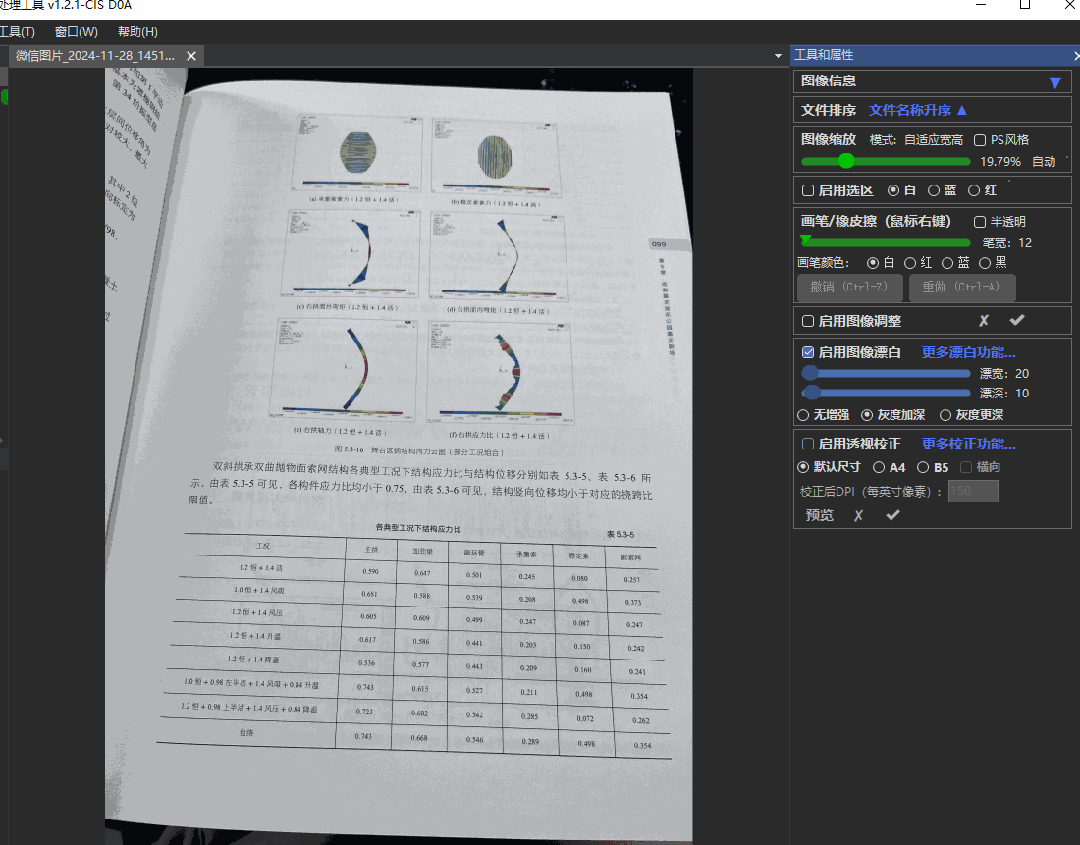Enable the 半透明 checkbox
This screenshot has width=1080, height=845.
[x=980, y=222]
